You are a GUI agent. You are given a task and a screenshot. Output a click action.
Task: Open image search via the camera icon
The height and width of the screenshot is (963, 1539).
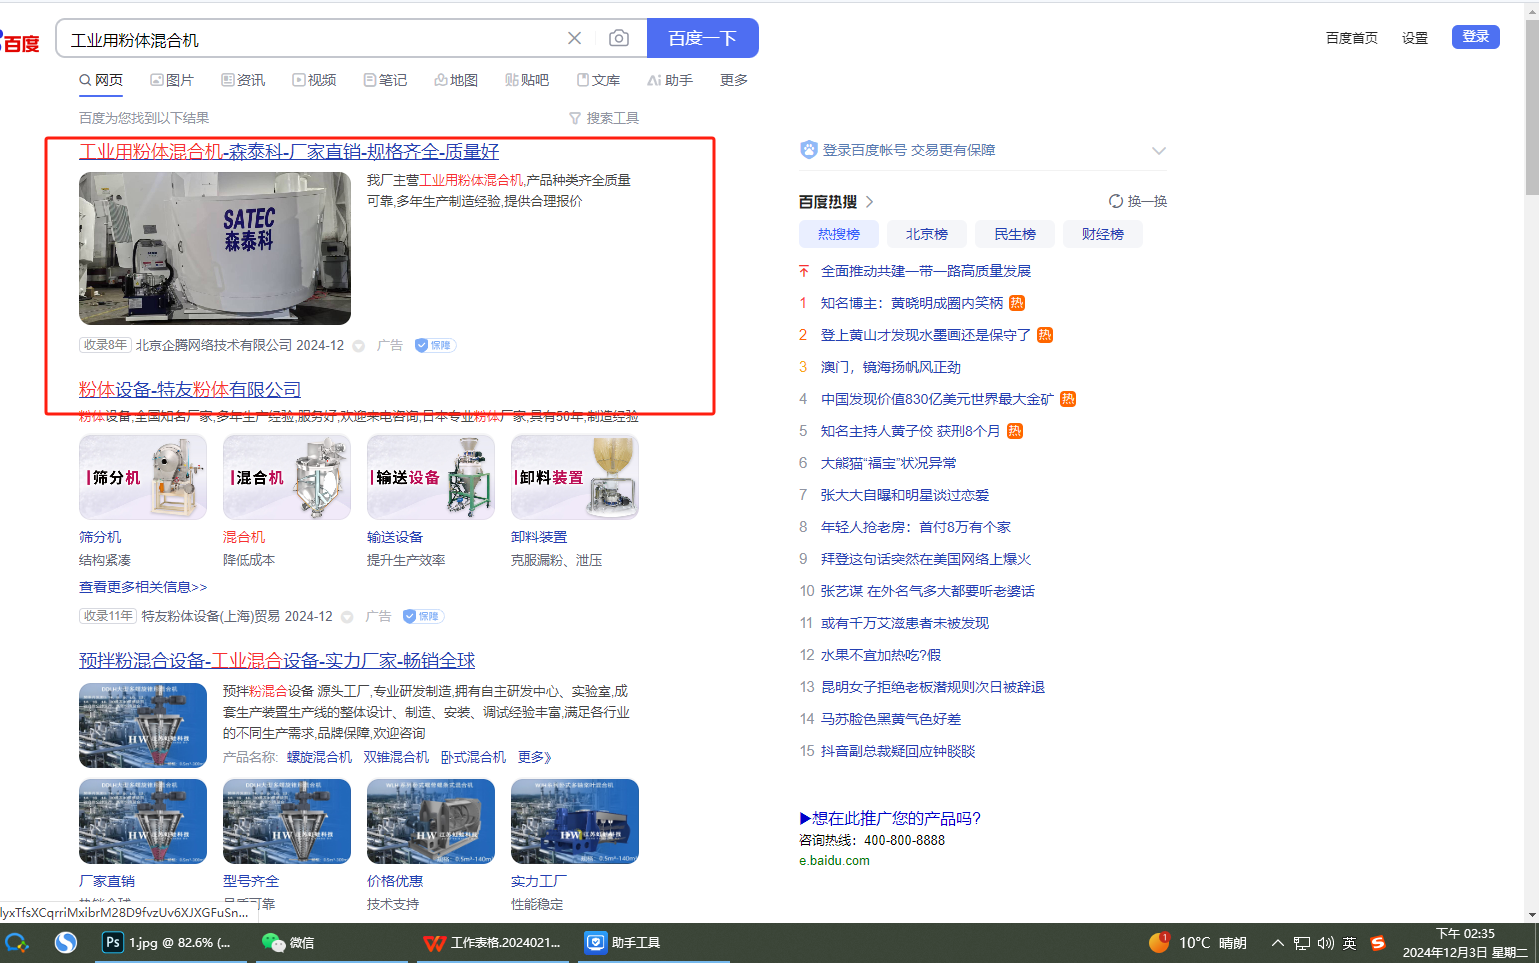(x=619, y=38)
